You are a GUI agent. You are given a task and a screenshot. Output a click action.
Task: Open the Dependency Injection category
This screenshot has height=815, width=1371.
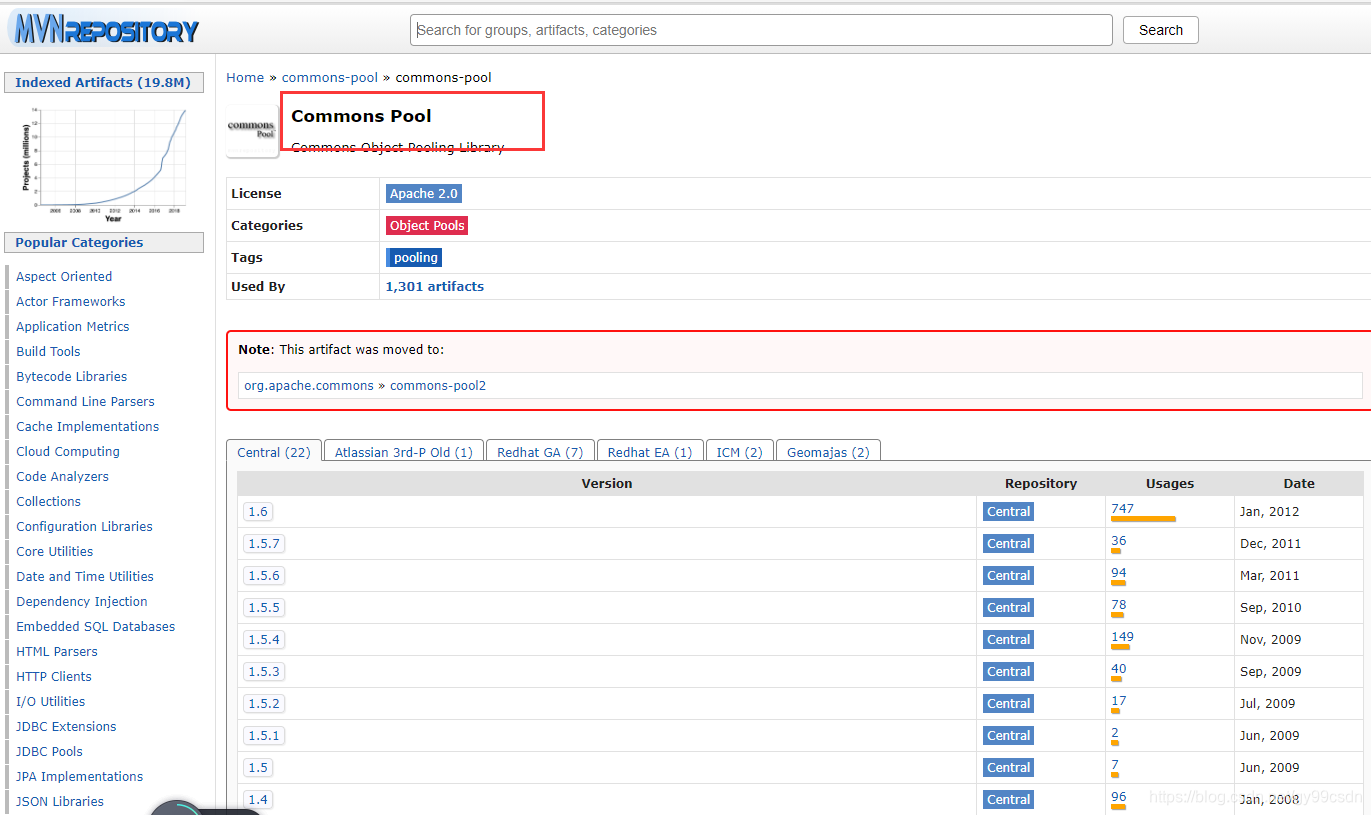(82, 601)
